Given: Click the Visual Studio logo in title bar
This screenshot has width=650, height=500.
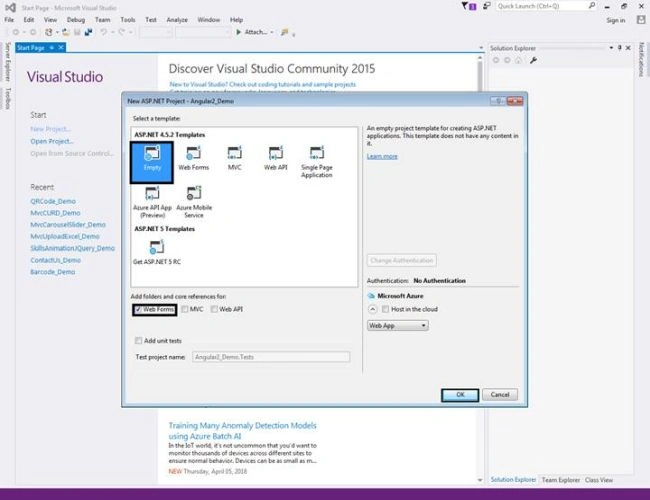Looking at the screenshot, I should 10,7.
